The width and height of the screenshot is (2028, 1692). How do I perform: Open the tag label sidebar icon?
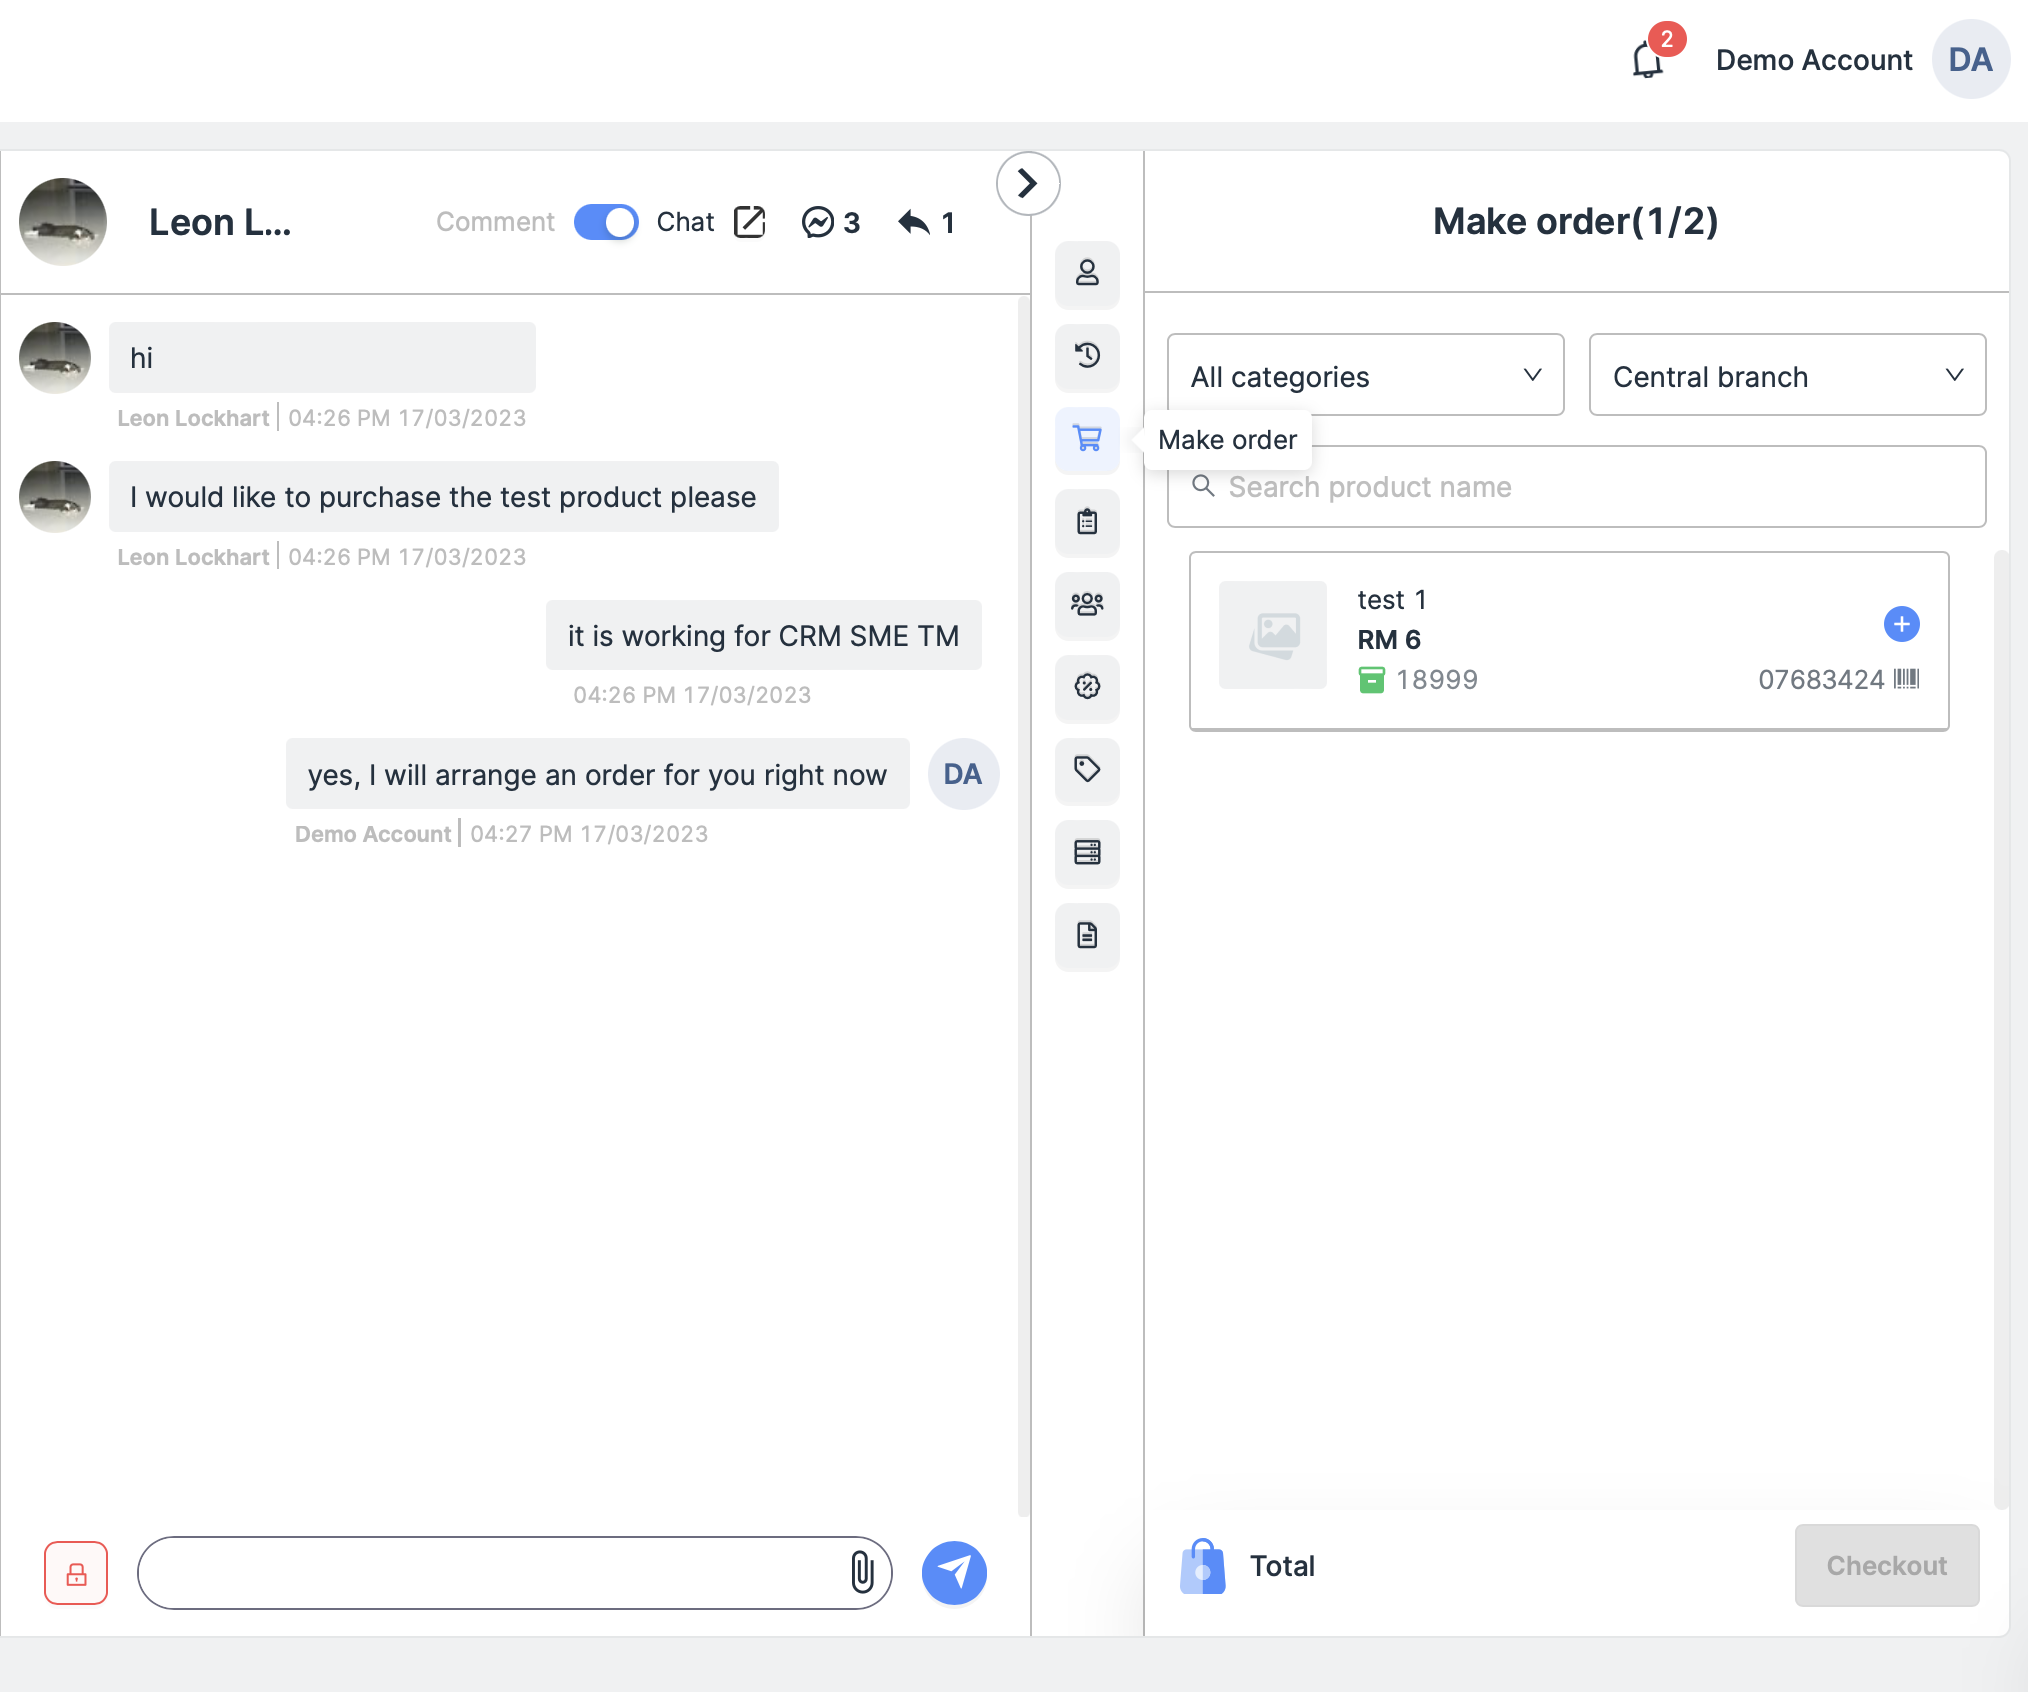pyautogui.click(x=1087, y=769)
